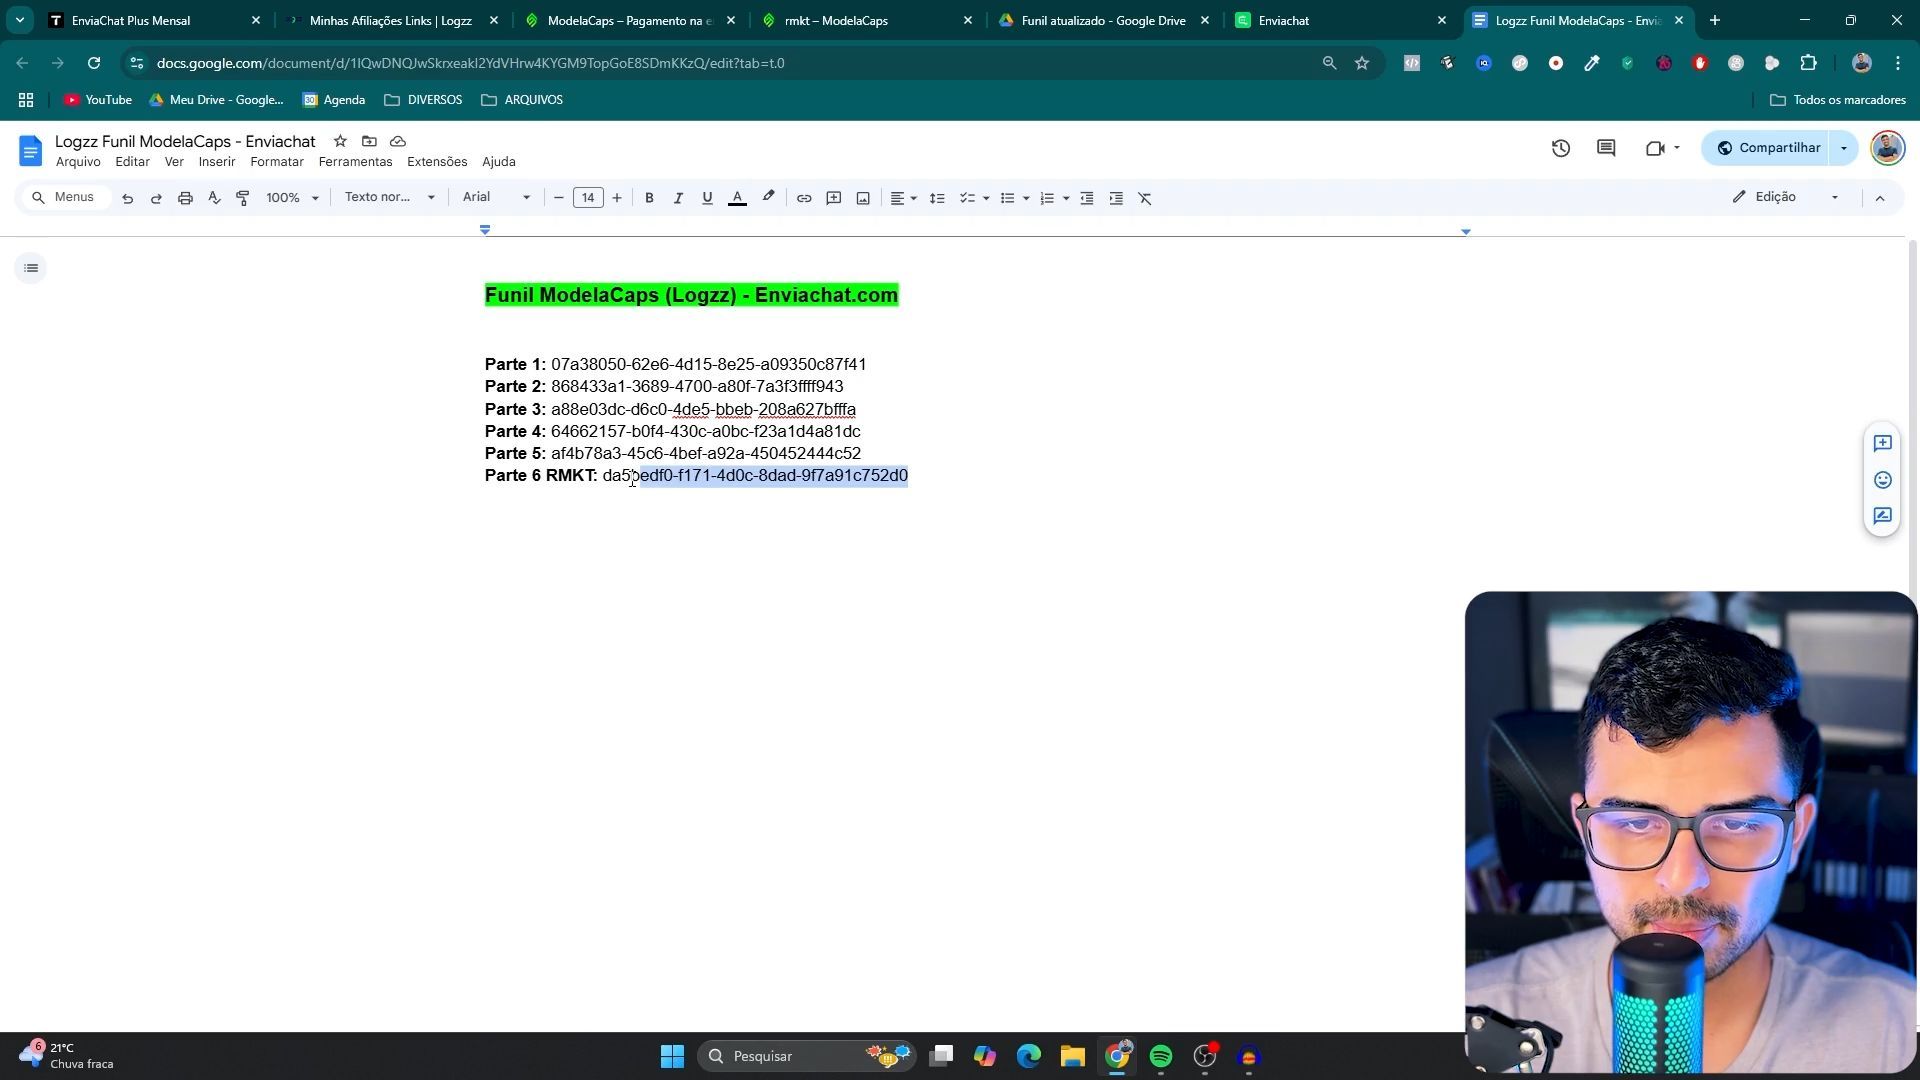Star the Logzz Funil ModelaCaps document
1920x1080 pixels.
340,141
